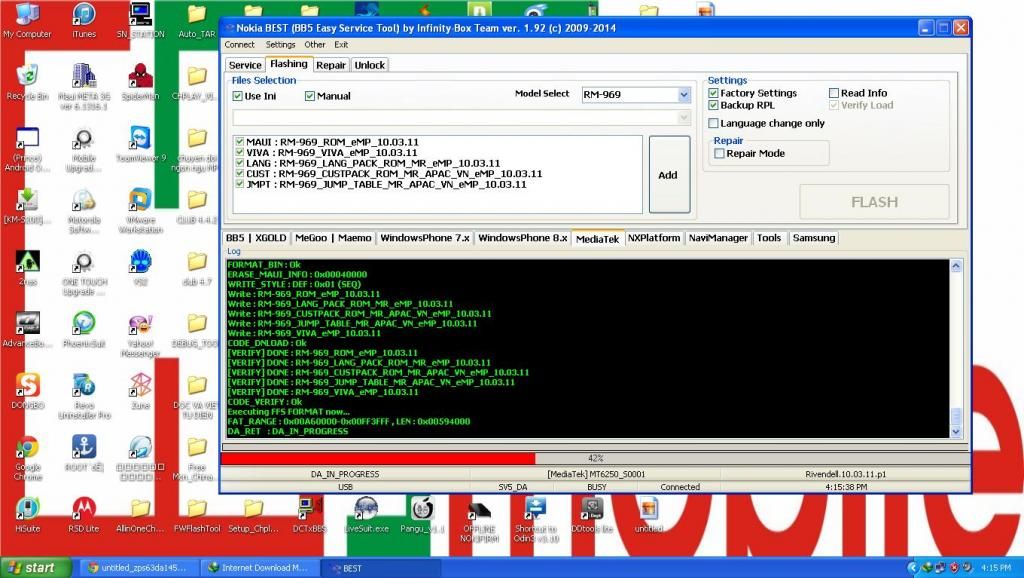Launch iTunes from the desktop
The image size is (1024, 578).
coord(84,20)
